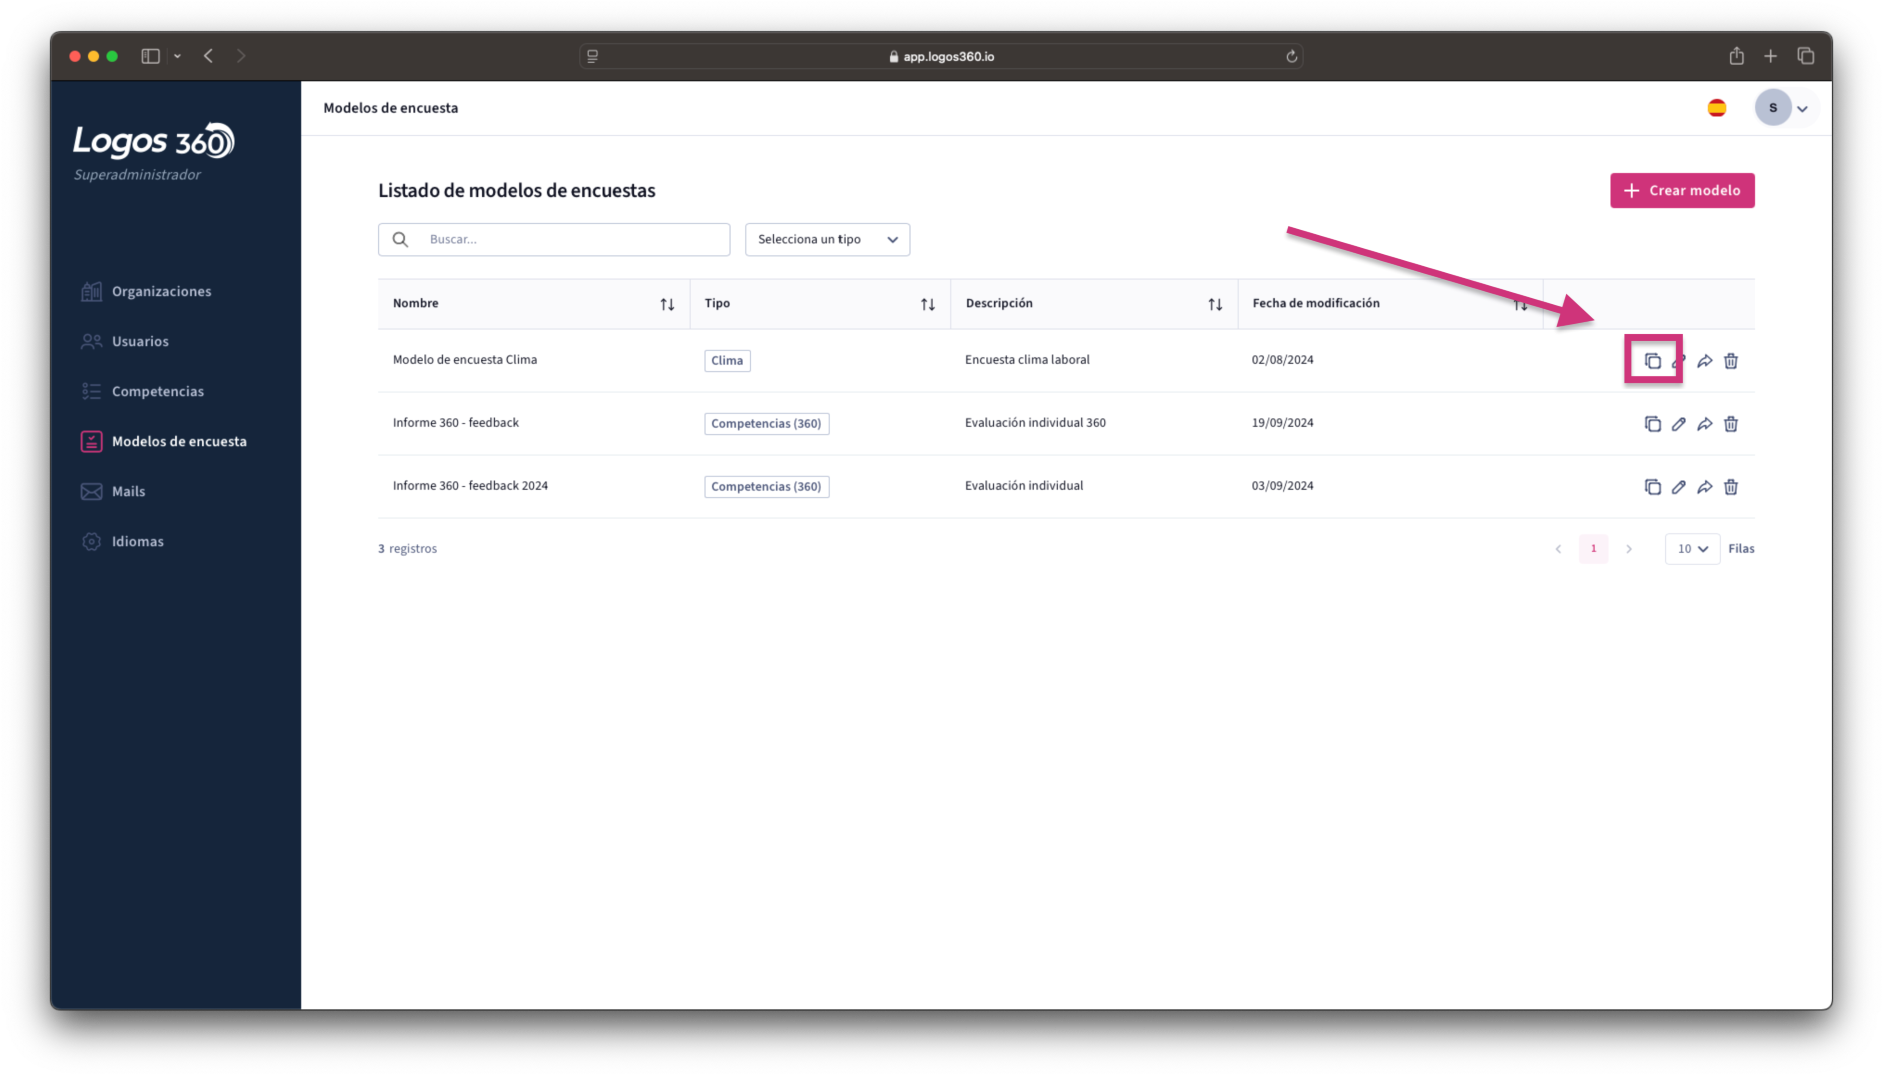Click the Crear modelo button

pyautogui.click(x=1682, y=190)
